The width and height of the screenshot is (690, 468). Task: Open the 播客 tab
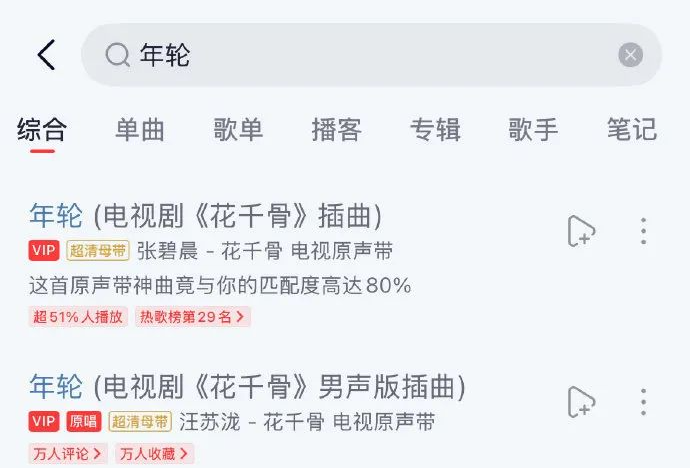point(337,129)
